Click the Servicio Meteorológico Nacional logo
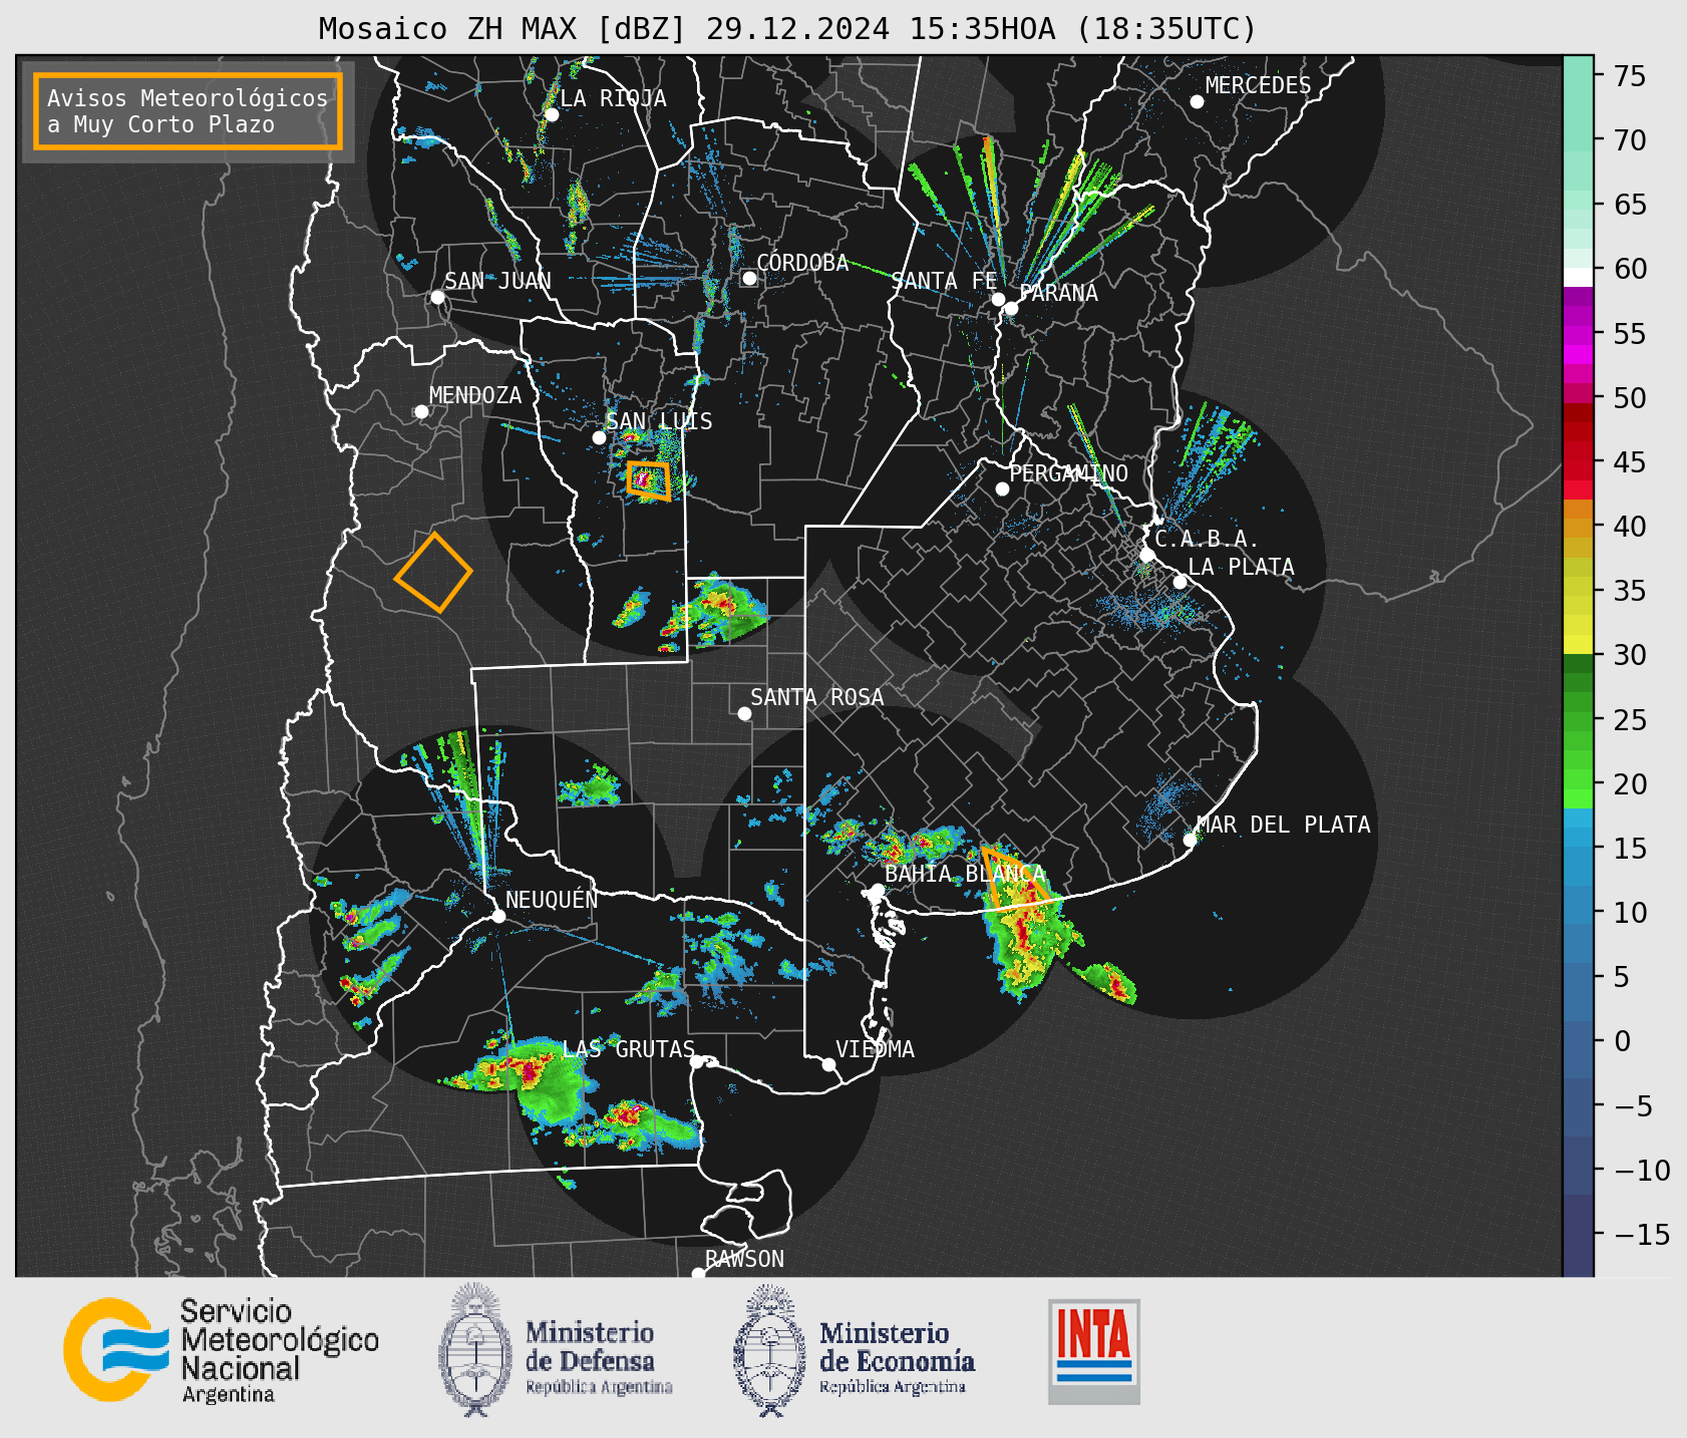This screenshot has height=1438, width=1687. (221, 1350)
